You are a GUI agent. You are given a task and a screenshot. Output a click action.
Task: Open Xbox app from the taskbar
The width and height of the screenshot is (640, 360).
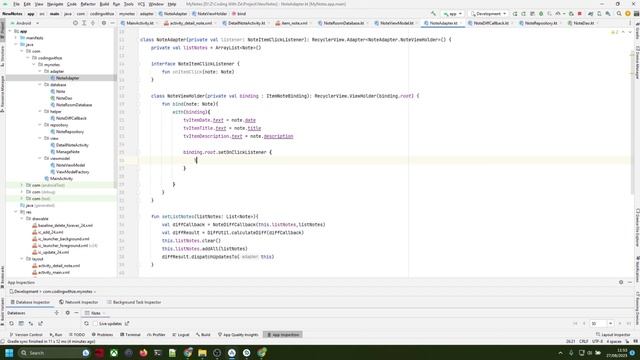coord(114,353)
